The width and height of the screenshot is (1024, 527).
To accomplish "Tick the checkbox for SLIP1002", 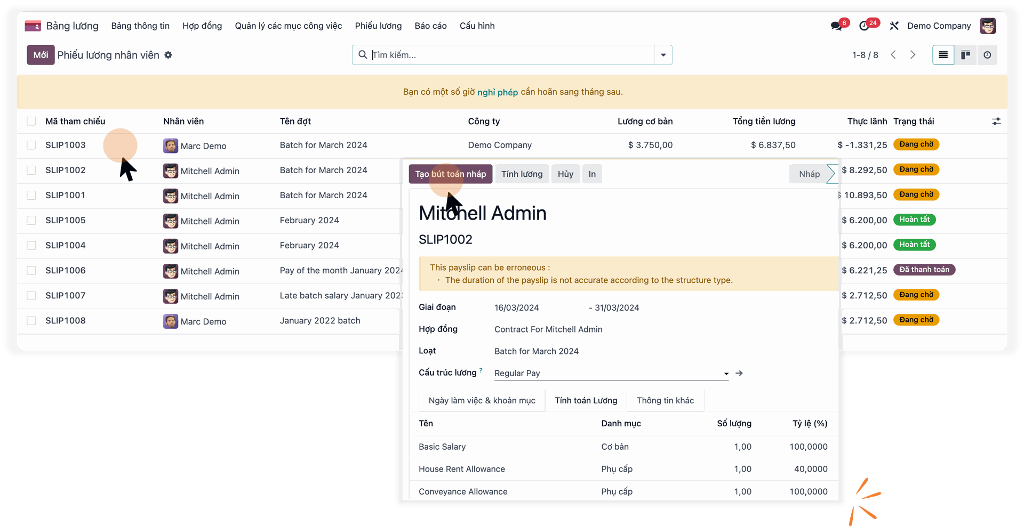I will pos(31,170).
